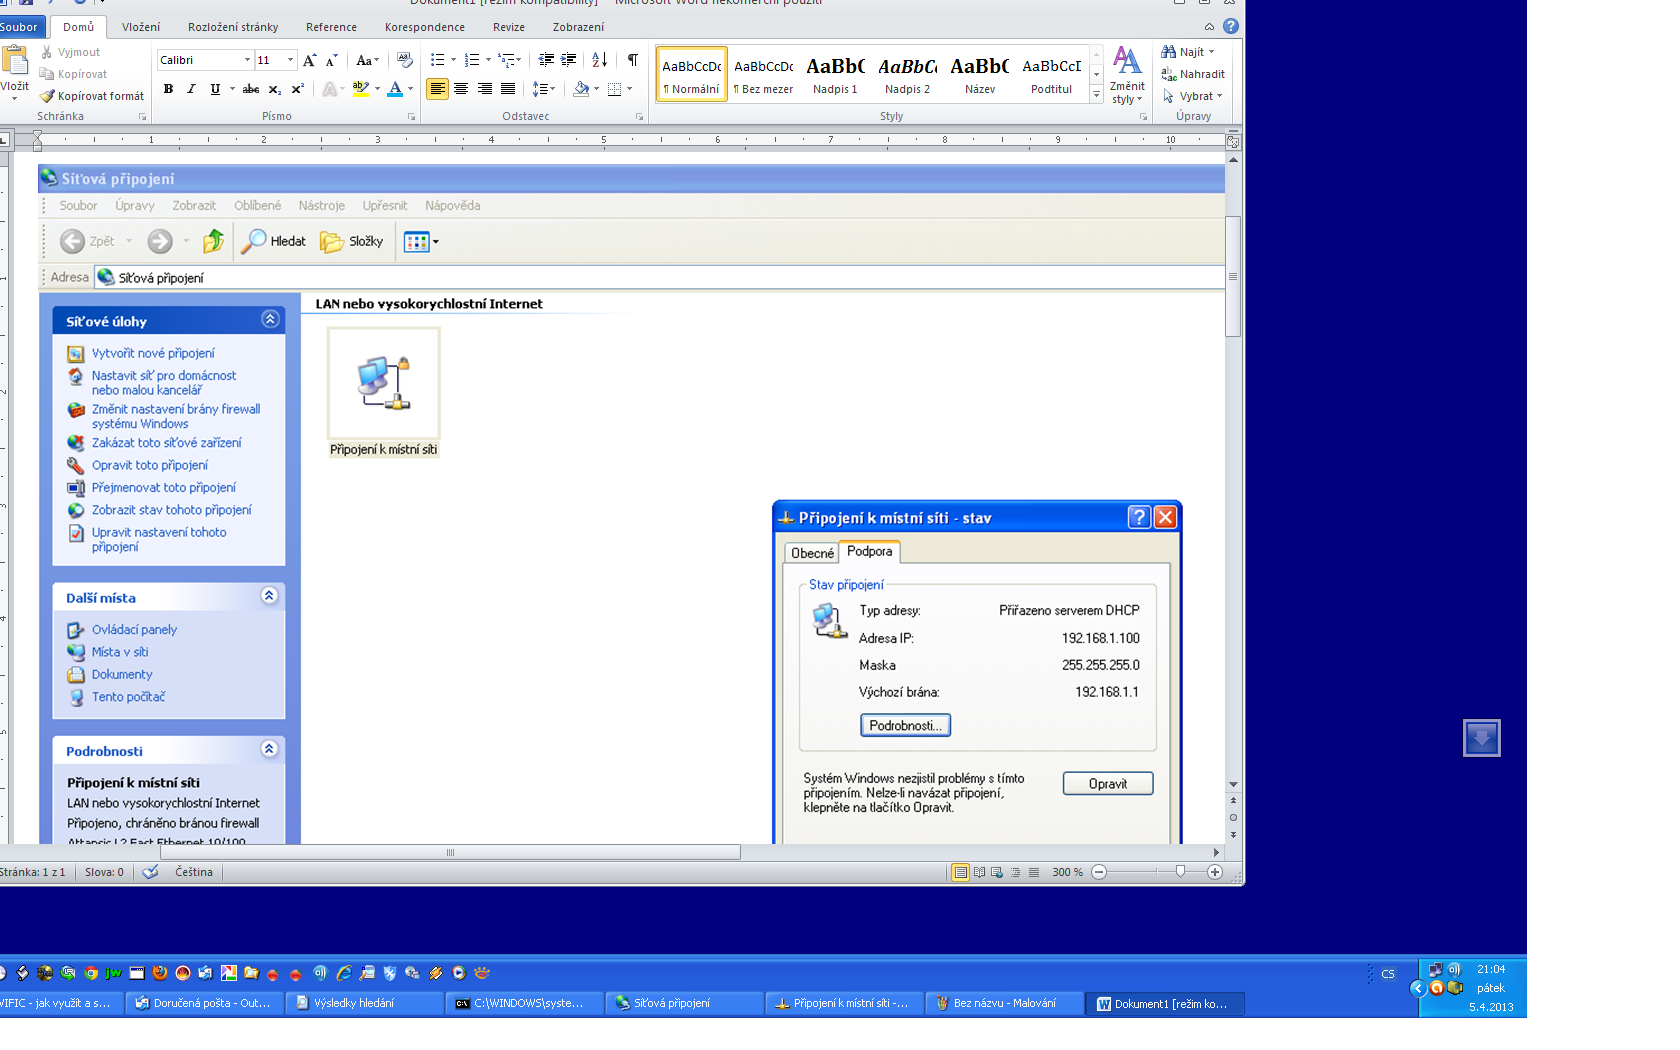Cut selection with Vyjmout
This screenshot has height=1050, width=1680.
pyautogui.click(x=70, y=52)
